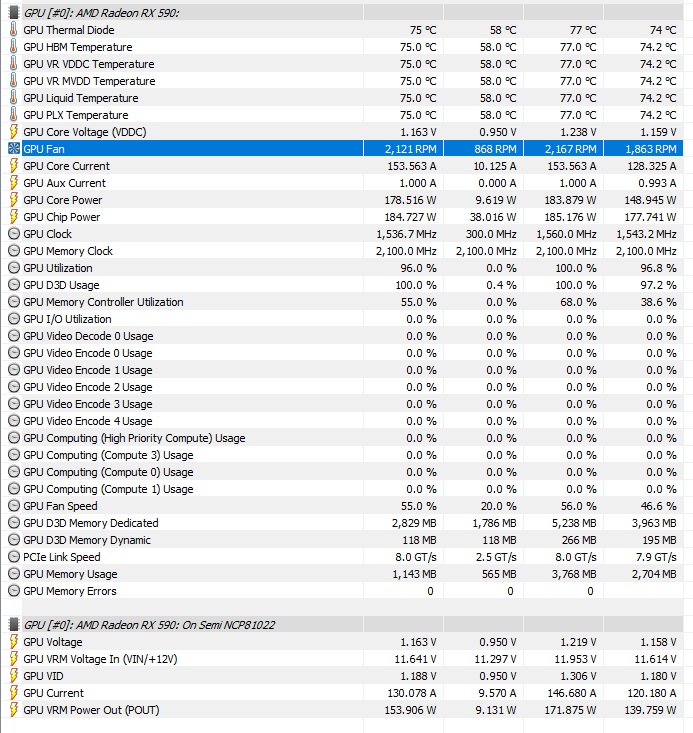Click the 183.879 W GPU Core Power value

(x=570, y=200)
